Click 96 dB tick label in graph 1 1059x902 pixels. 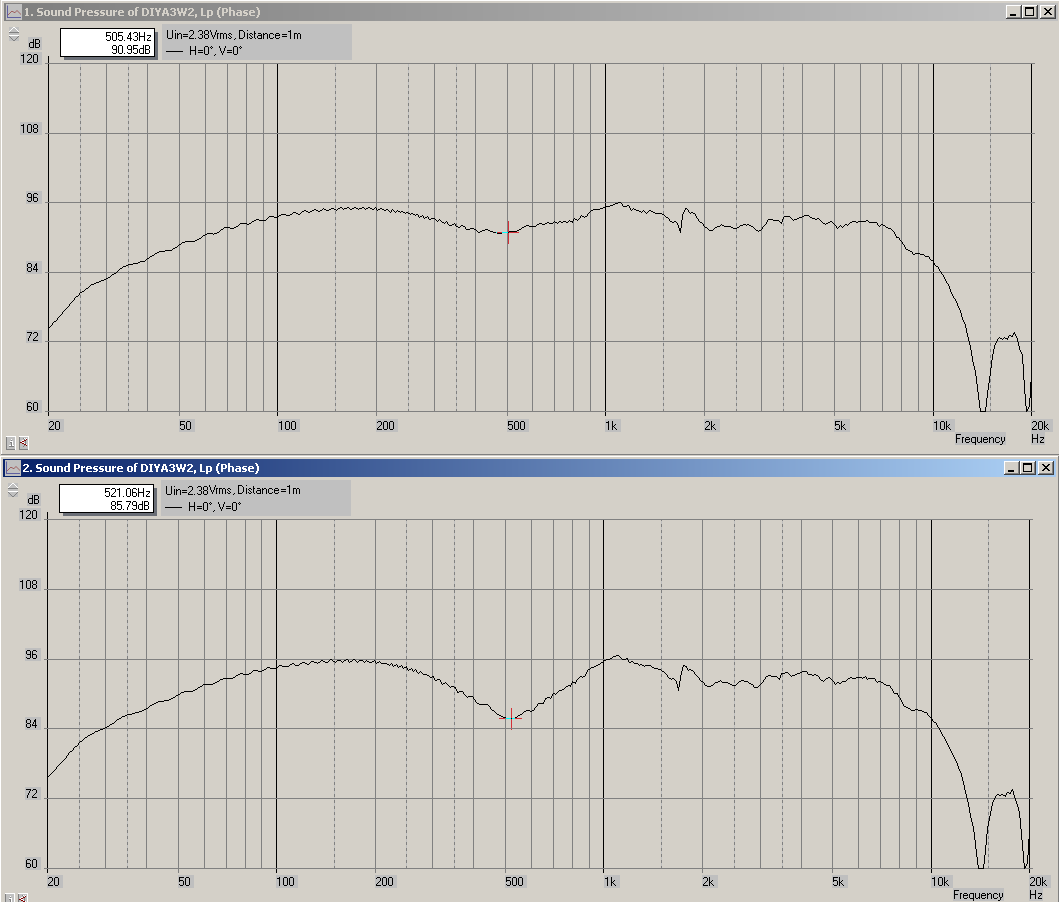(x=32, y=198)
